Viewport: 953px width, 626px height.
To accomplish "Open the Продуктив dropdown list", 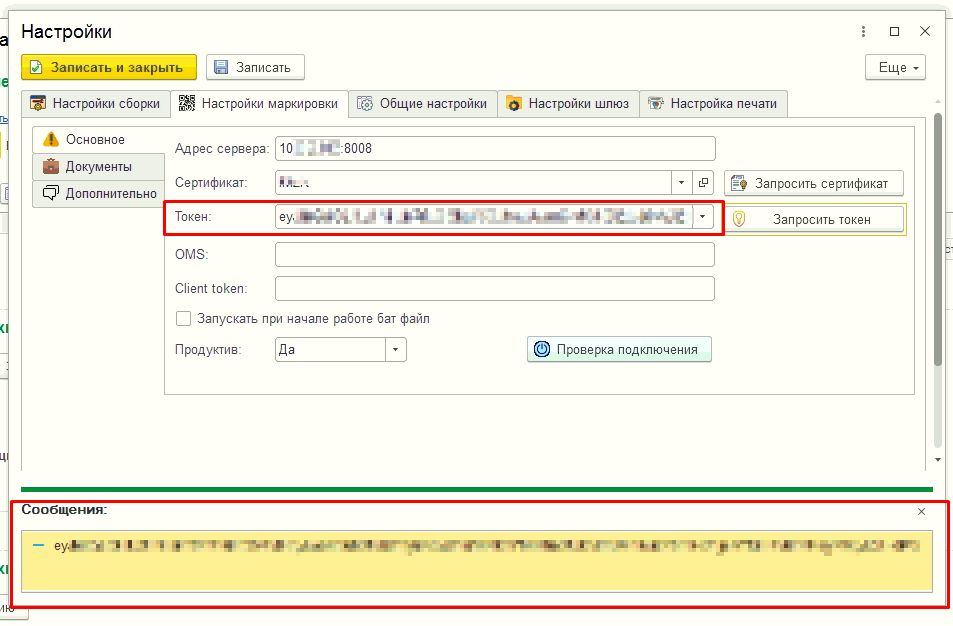I will [x=396, y=349].
